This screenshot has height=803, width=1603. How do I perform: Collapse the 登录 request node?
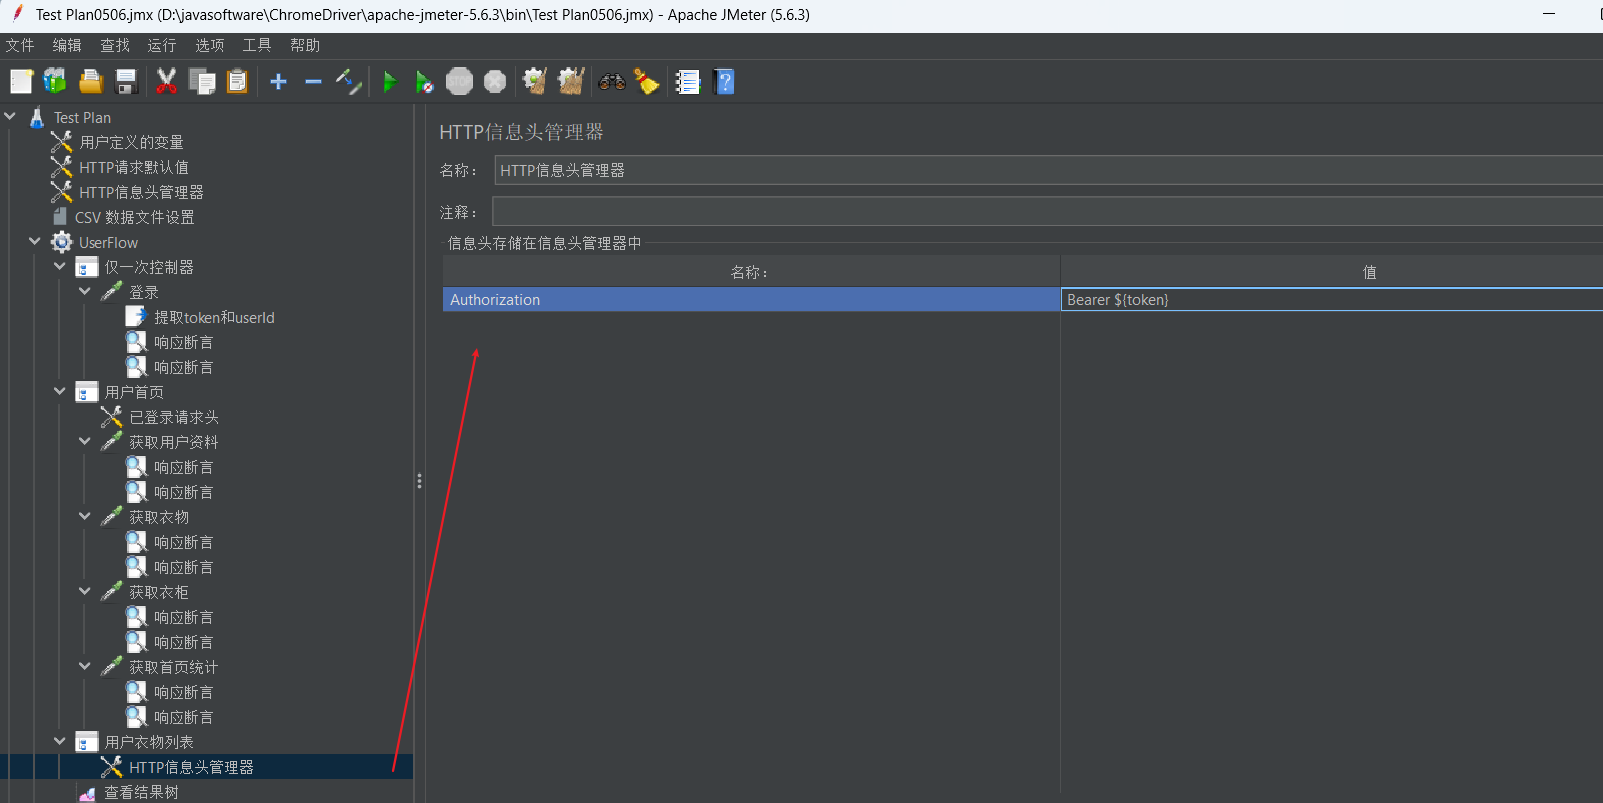tap(85, 291)
